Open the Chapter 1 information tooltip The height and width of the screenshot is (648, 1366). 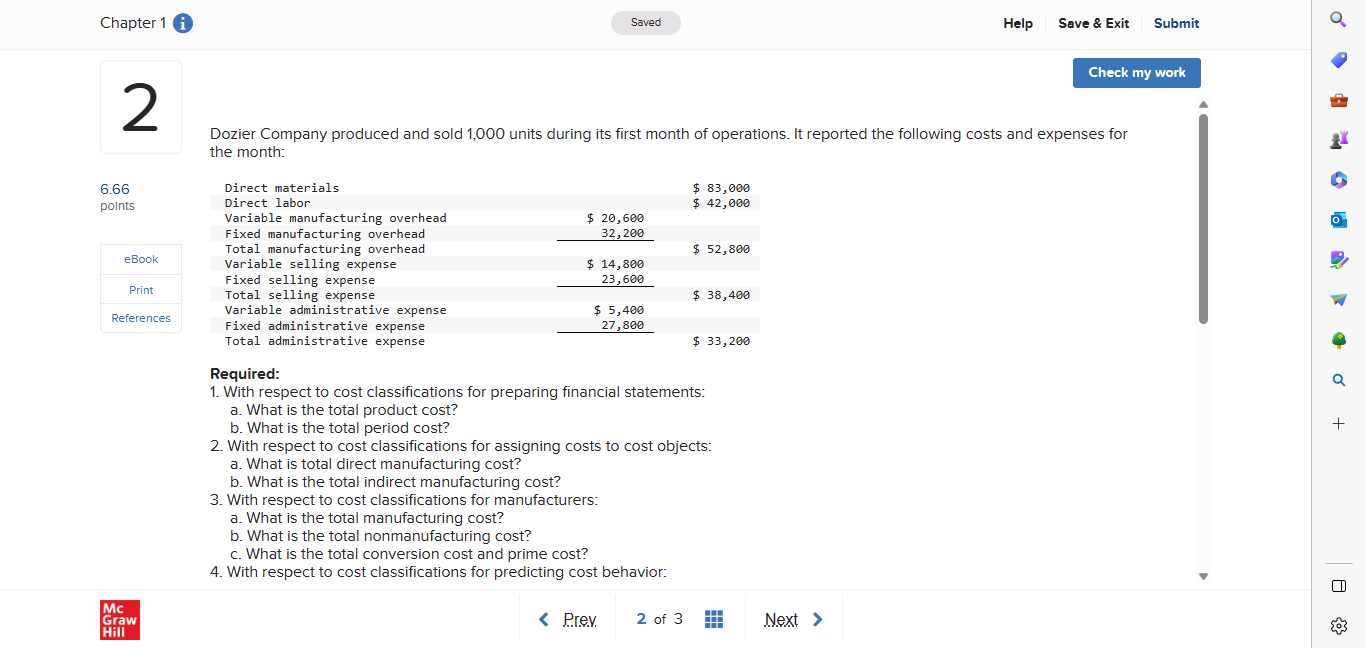point(182,23)
